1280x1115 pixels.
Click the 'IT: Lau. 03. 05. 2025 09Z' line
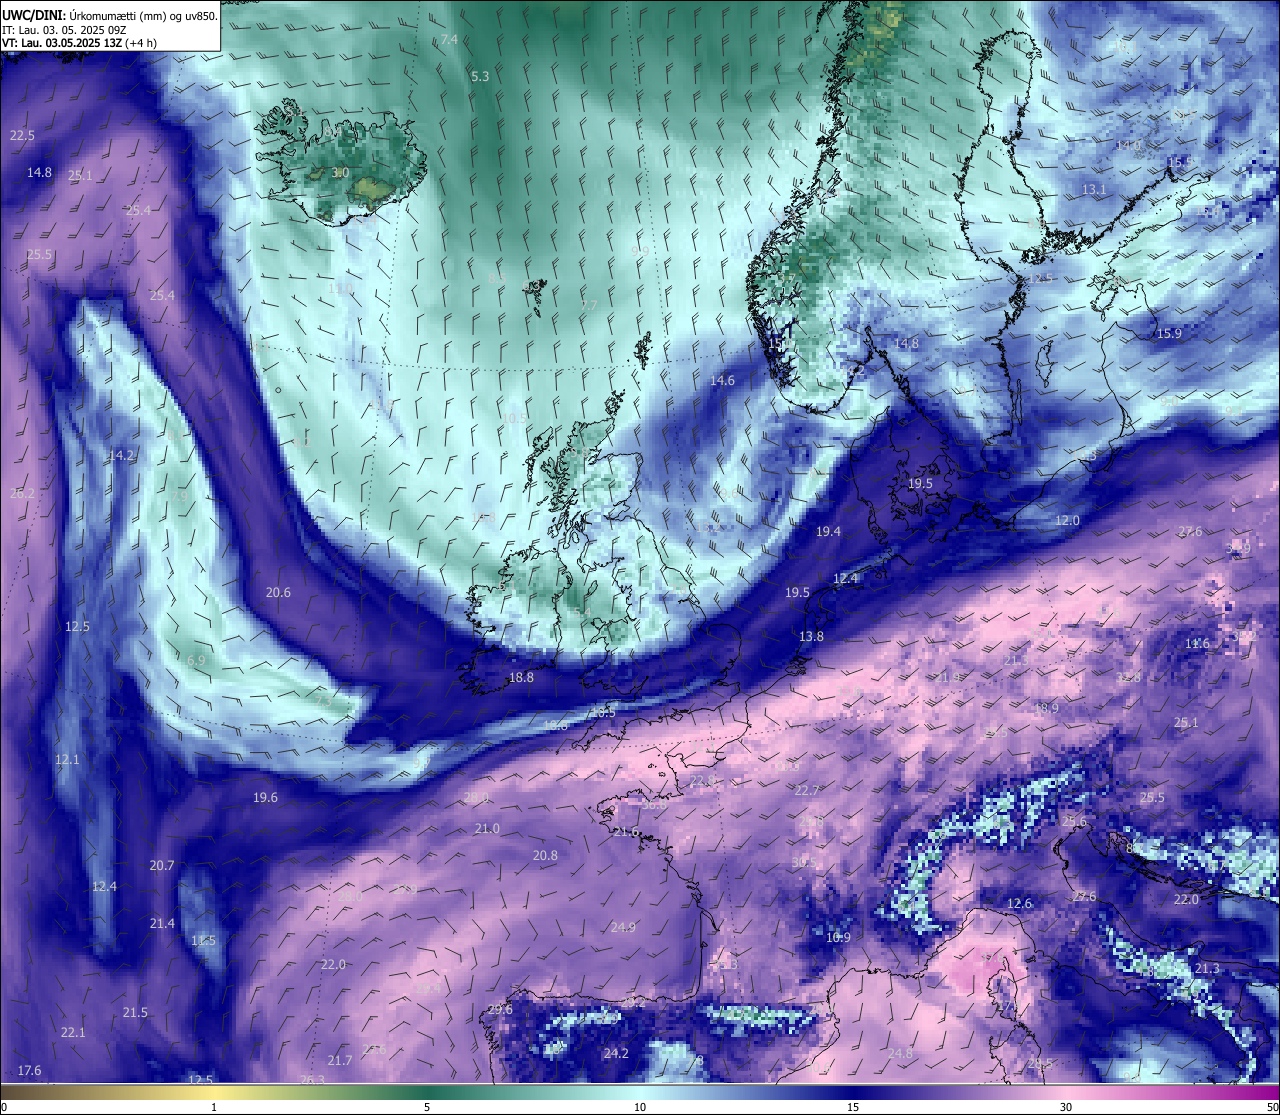click(x=64, y=30)
